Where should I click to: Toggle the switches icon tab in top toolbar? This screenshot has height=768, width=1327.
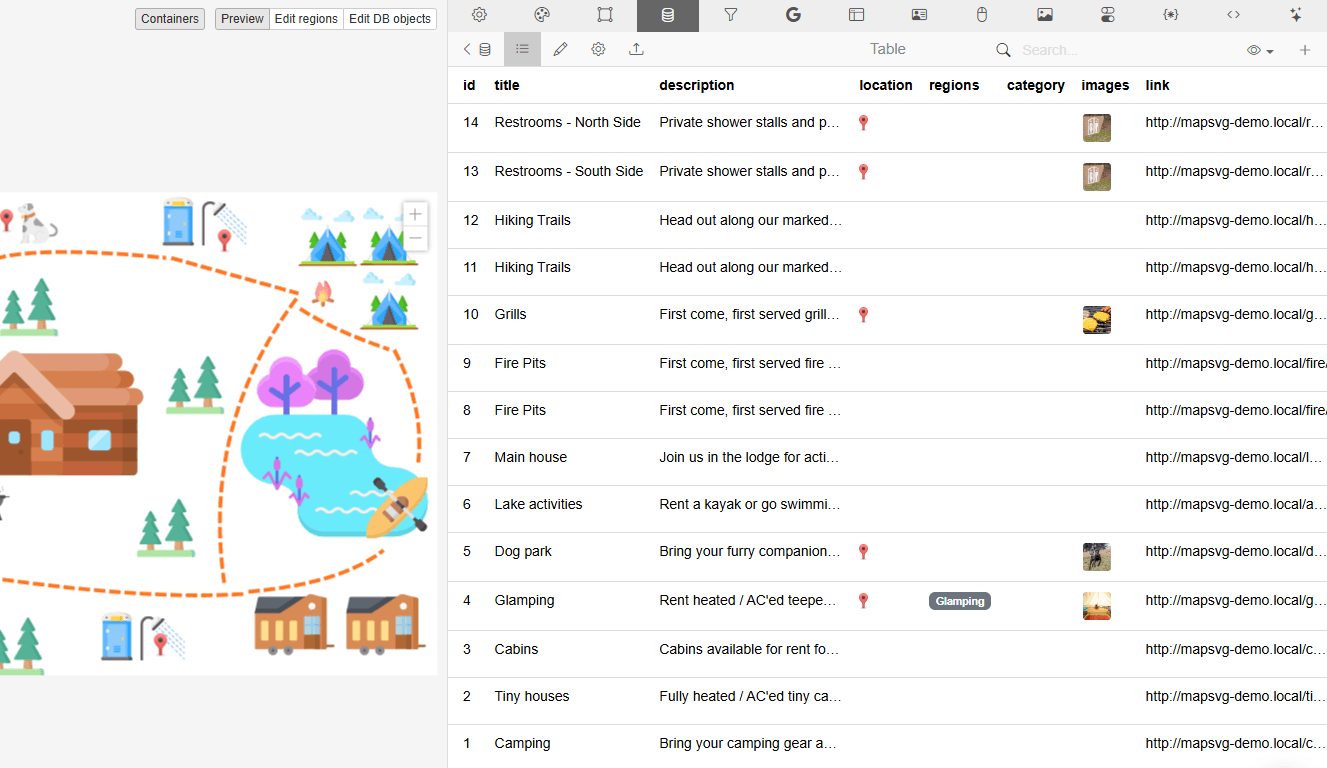tap(1107, 15)
